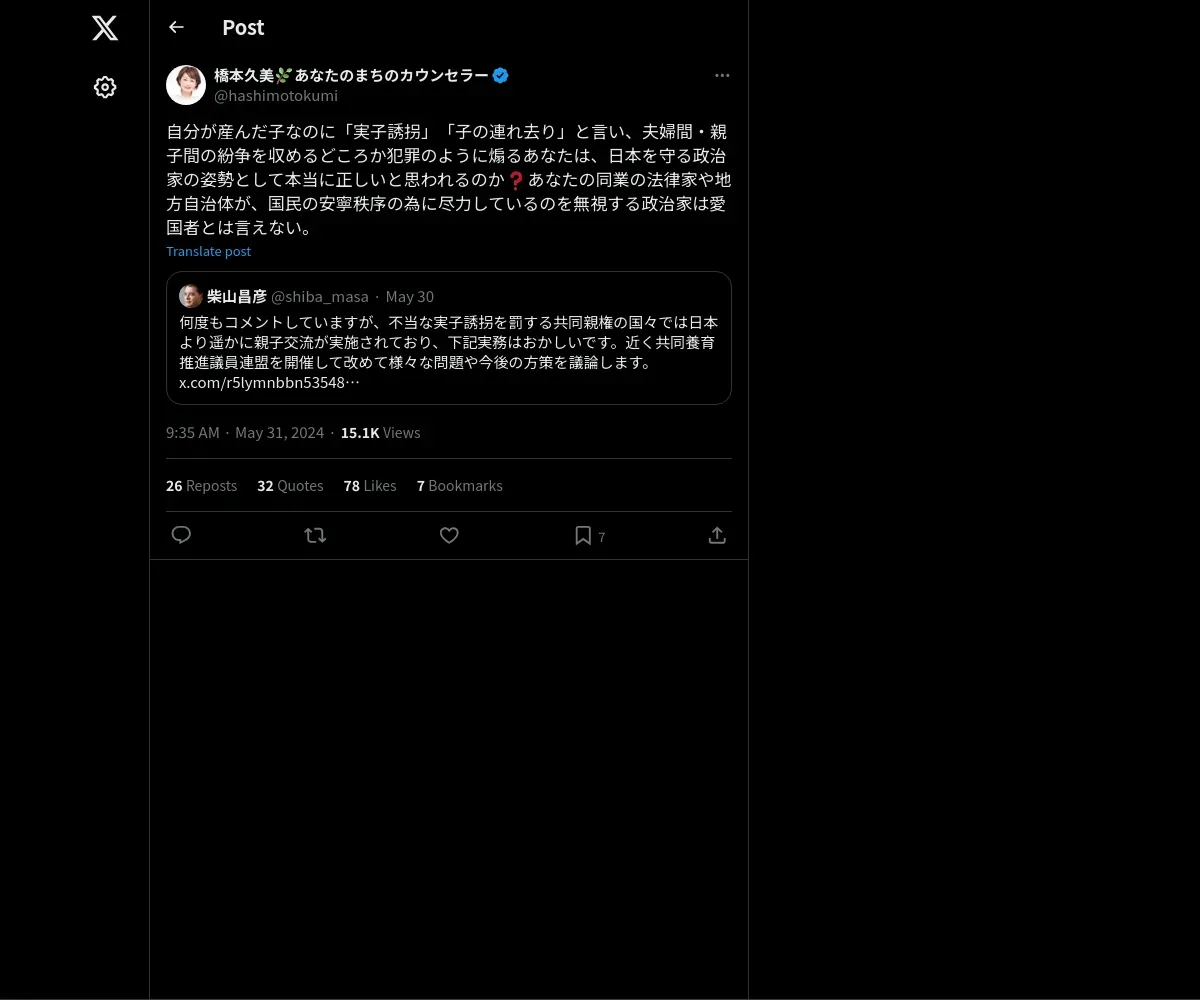Image resolution: width=1200 pixels, height=1000 pixels.
Task: Open the hashimotokumi profile avatar
Action: click(186, 85)
